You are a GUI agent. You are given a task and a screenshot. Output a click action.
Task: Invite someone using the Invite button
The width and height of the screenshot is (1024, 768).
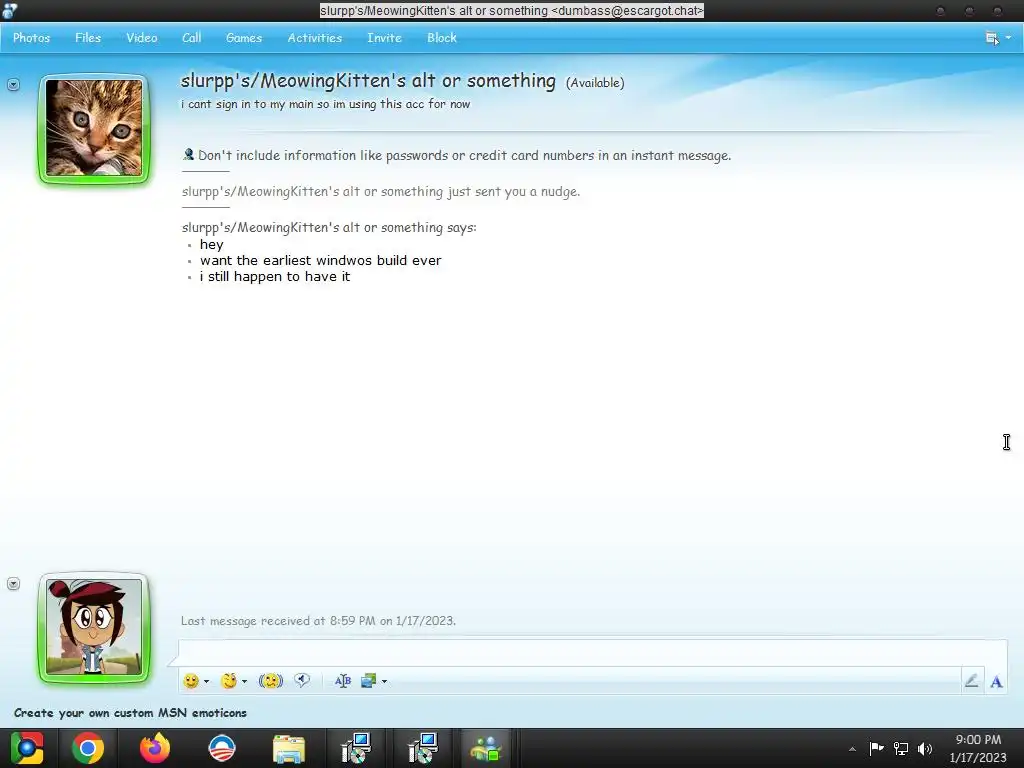click(384, 38)
